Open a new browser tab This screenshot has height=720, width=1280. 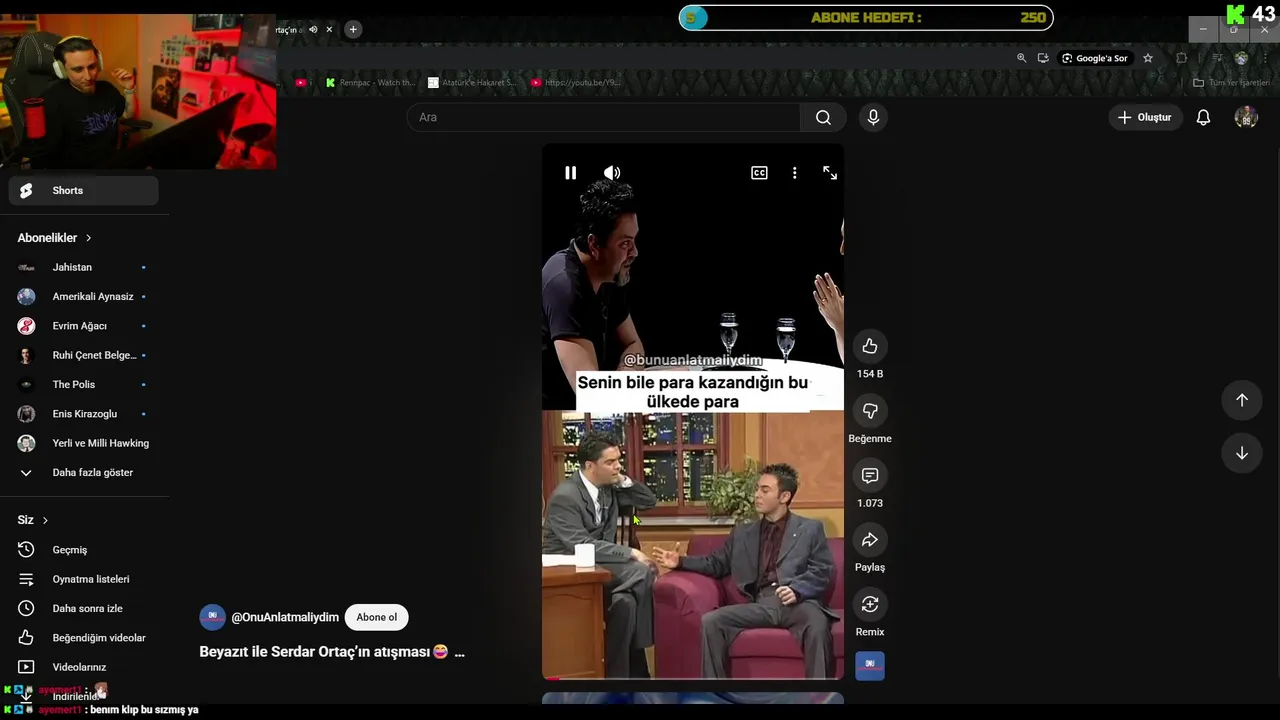353,29
